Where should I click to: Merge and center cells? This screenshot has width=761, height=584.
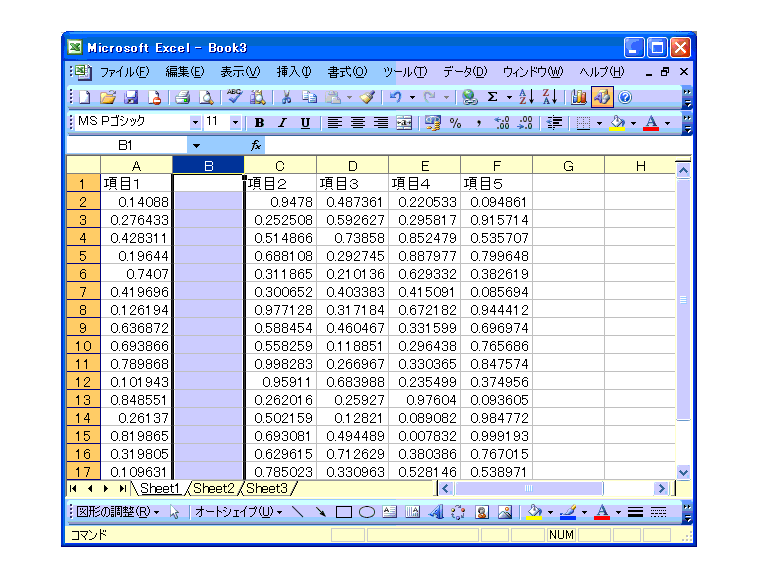click(x=404, y=123)
